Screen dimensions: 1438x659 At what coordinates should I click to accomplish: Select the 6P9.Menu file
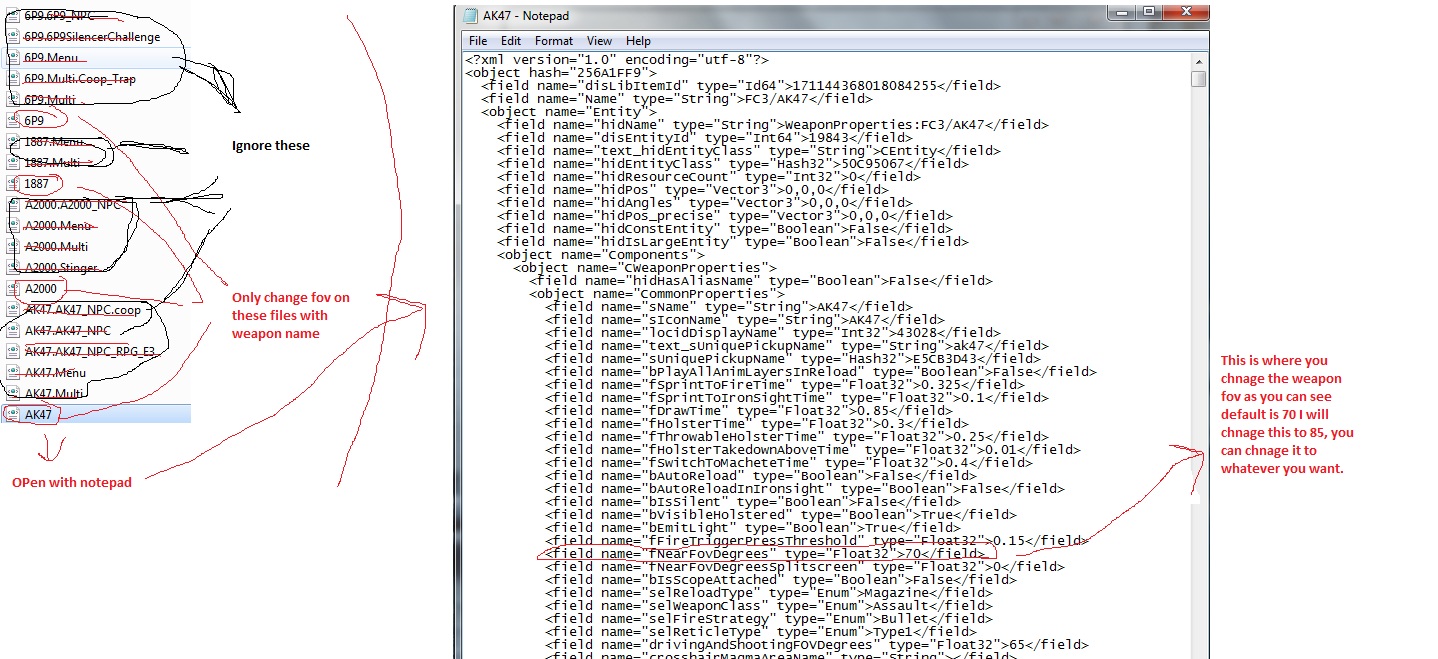[51, 58]
